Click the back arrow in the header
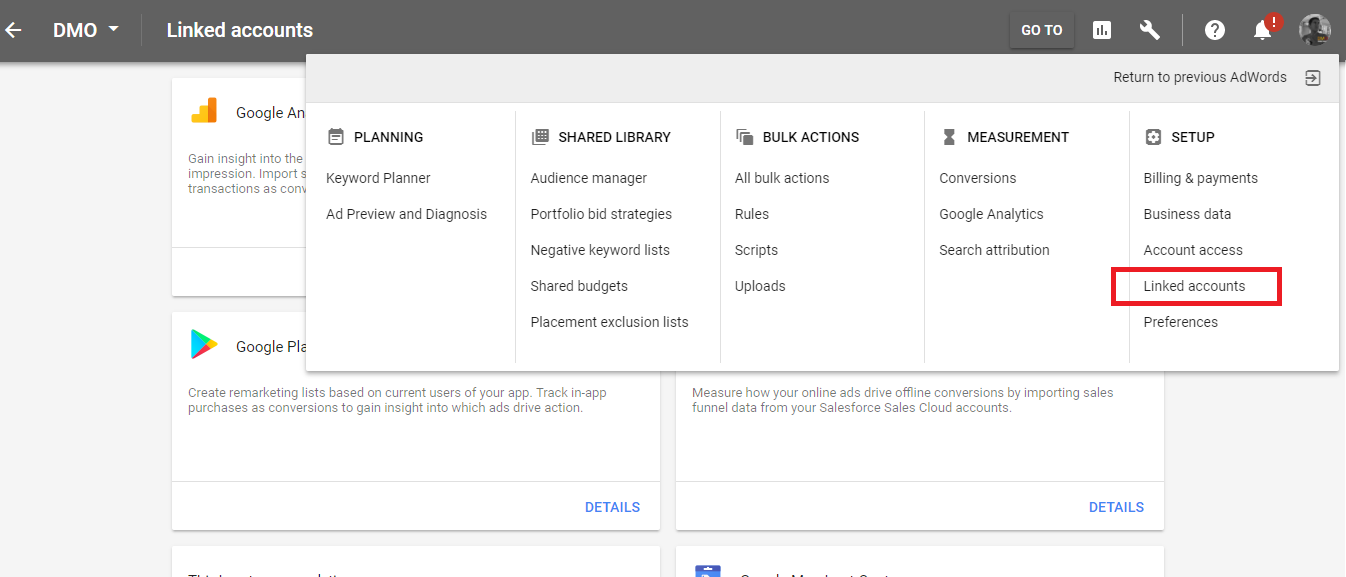Viewport: 1346px width, 577px height. click(x=14, y=30)
